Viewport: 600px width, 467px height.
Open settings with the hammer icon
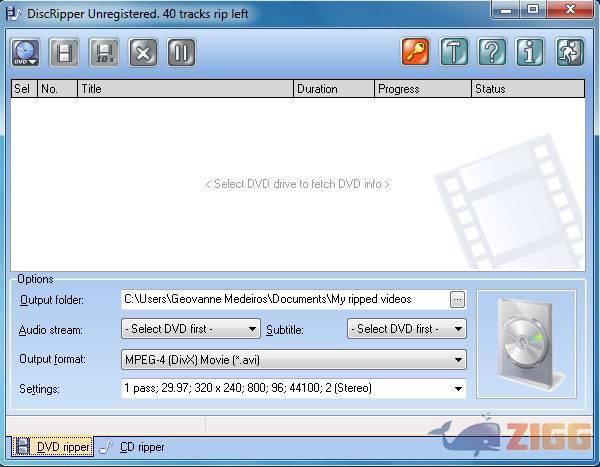point(454,52)
